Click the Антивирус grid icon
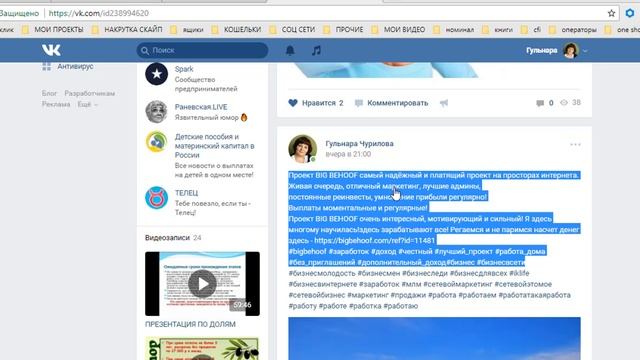 [x=47, y=66]
